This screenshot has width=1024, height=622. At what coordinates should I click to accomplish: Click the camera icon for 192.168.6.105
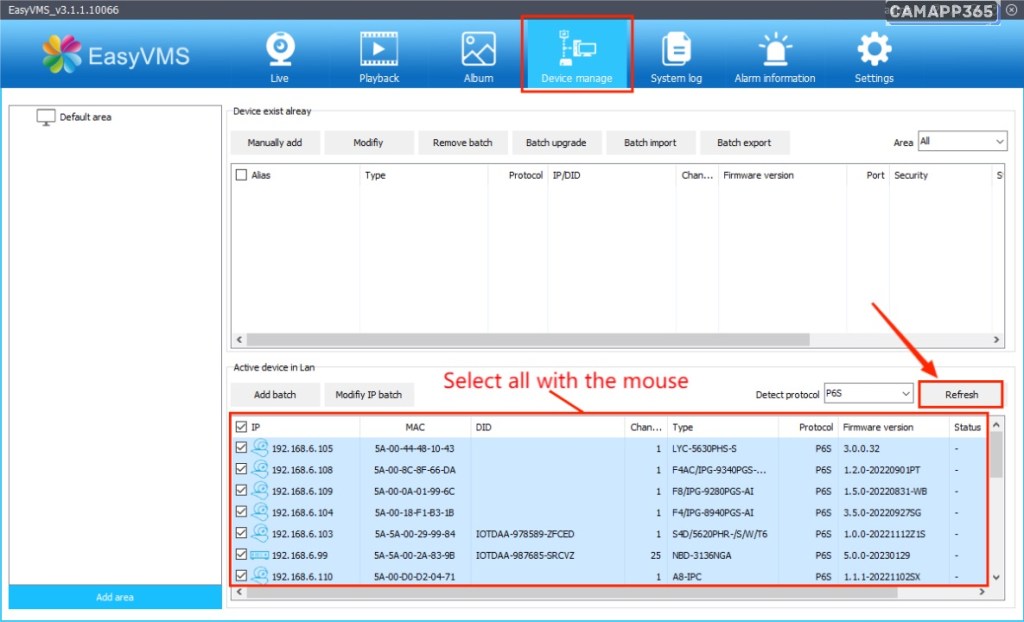click(x=259, y=448)
